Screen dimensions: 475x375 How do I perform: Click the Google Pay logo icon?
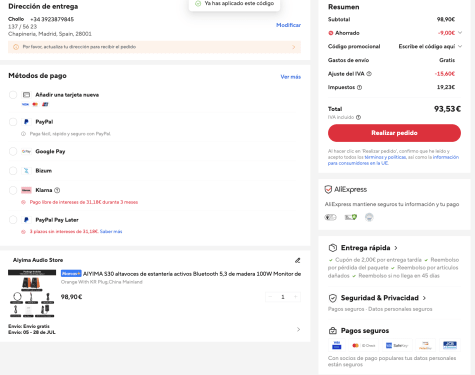pos(26,151)
